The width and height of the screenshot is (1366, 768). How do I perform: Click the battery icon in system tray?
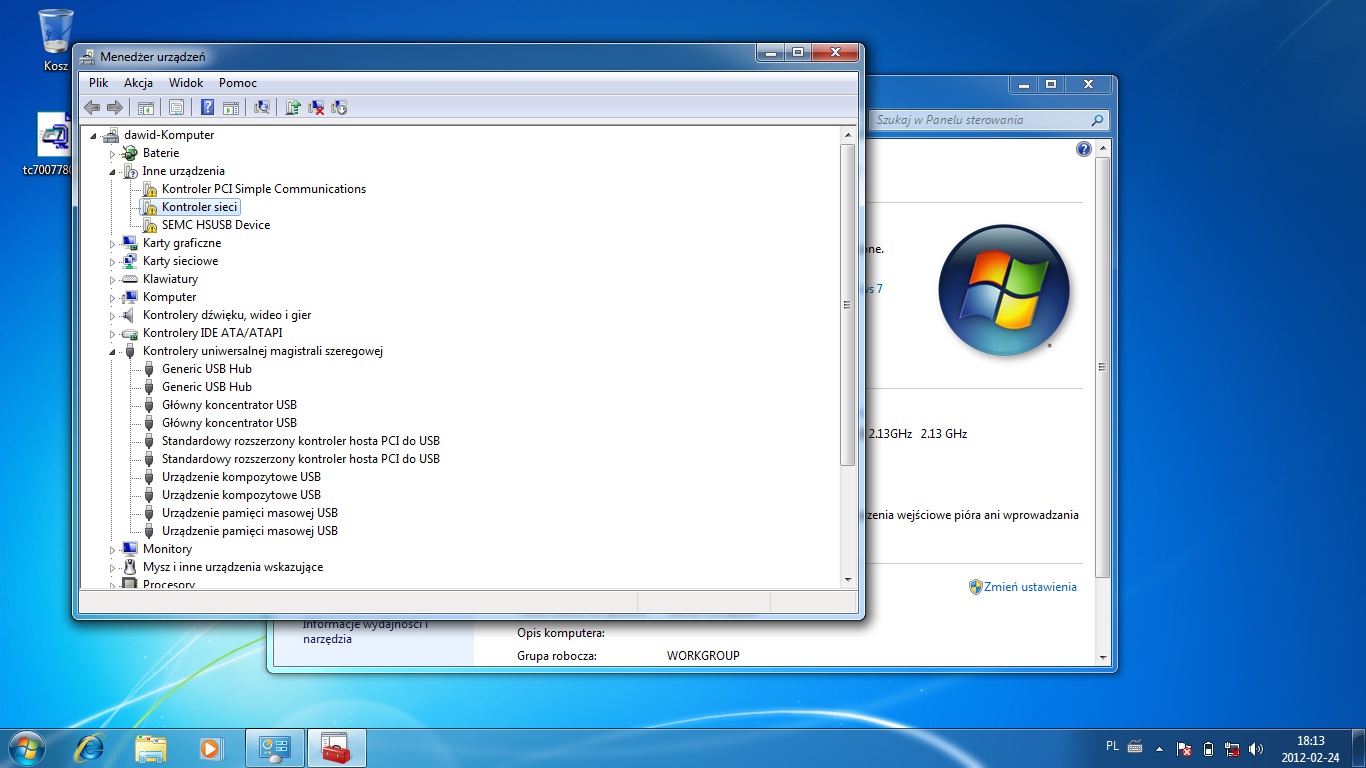(x=1208, y=748)
